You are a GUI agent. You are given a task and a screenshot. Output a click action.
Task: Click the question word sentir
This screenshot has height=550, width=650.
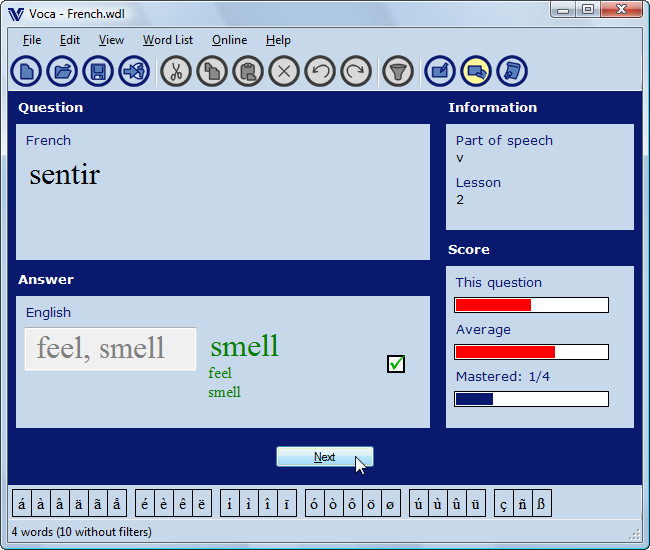coord(65,174)
